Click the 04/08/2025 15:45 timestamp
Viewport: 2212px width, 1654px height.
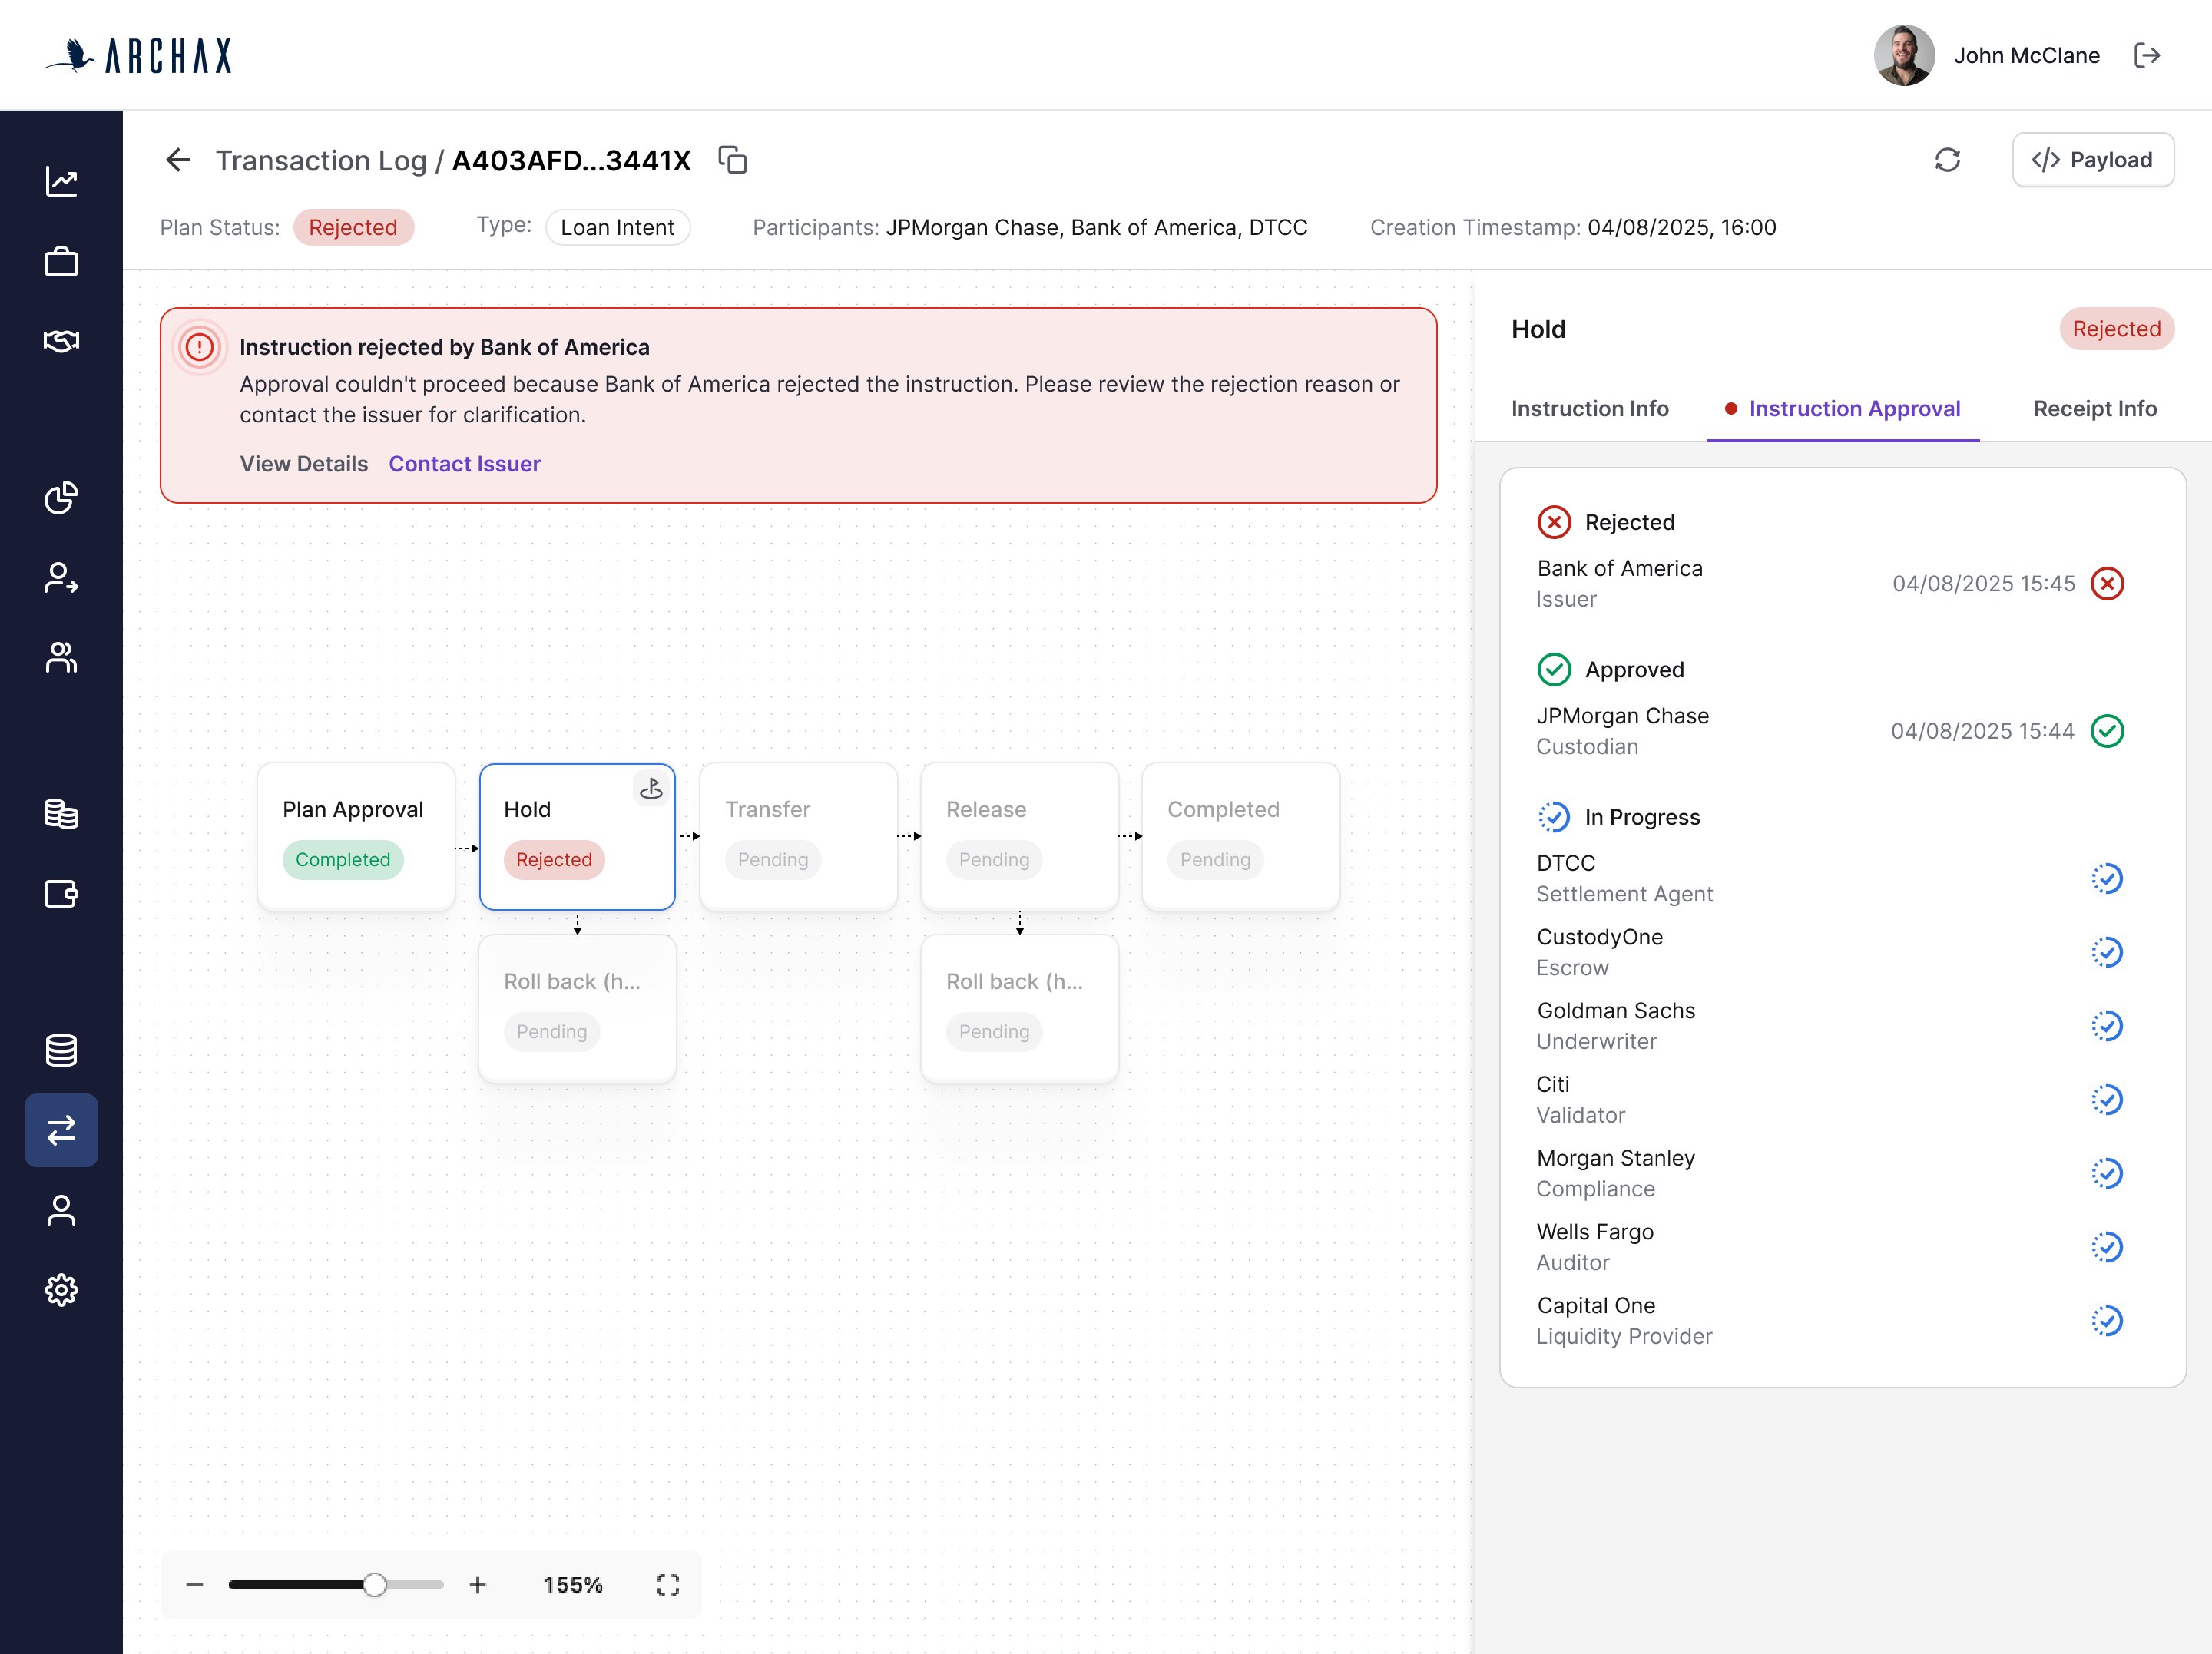(1983, 584)
